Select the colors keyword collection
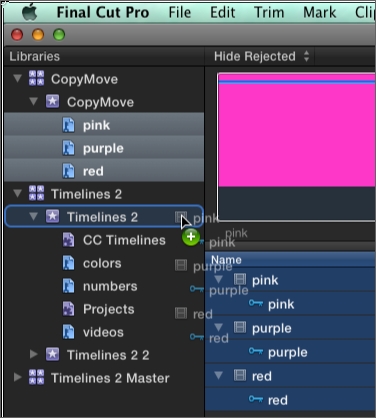This screenshot has width=376, height=418. coord(102,263)
